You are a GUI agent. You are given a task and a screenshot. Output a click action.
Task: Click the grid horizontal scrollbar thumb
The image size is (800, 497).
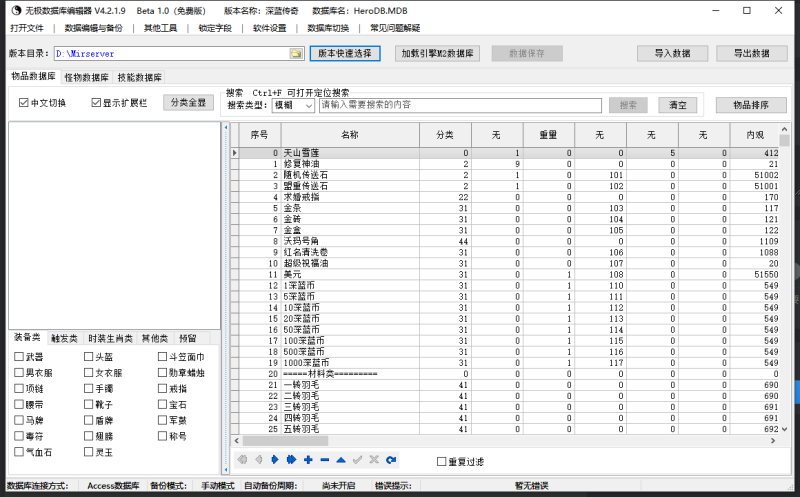coord(285,440)
